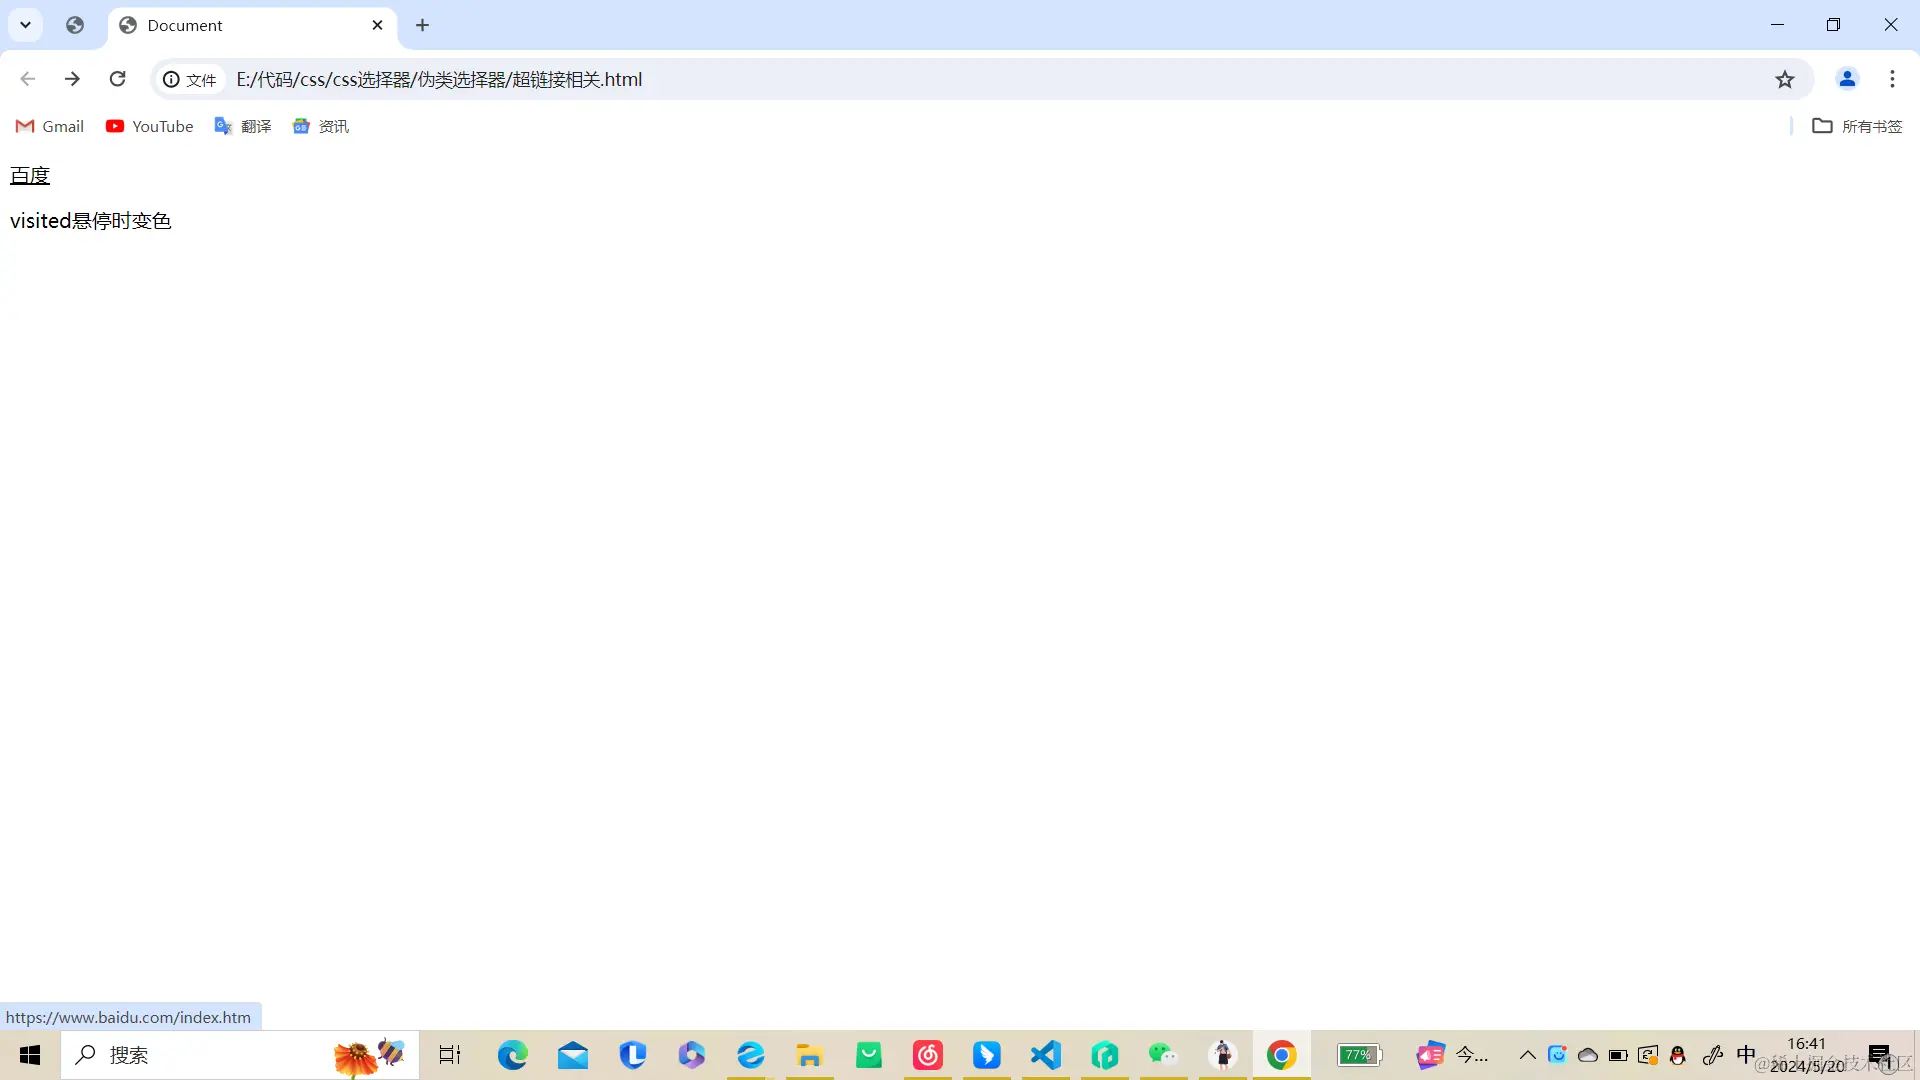Open Microsoft Edge from taskbar

click(x=513, y=1055)
